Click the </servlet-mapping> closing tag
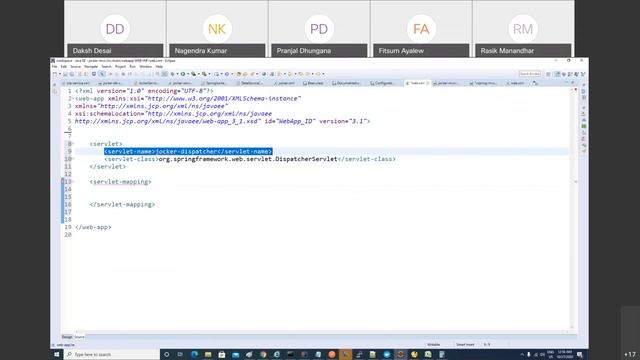Image resolution: width=640 pixels, height=360 pixels. [x=122, y=204]
